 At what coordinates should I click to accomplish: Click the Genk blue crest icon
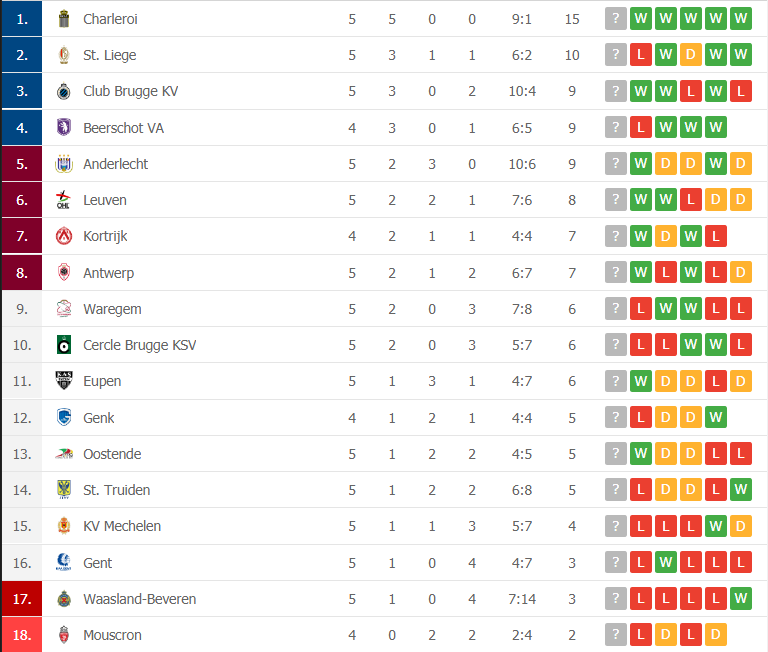pos(64,417)
